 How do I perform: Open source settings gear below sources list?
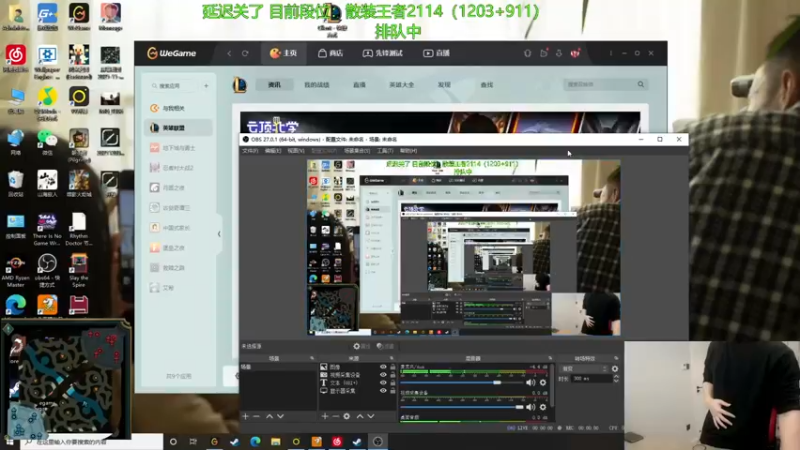click(346, 416)
